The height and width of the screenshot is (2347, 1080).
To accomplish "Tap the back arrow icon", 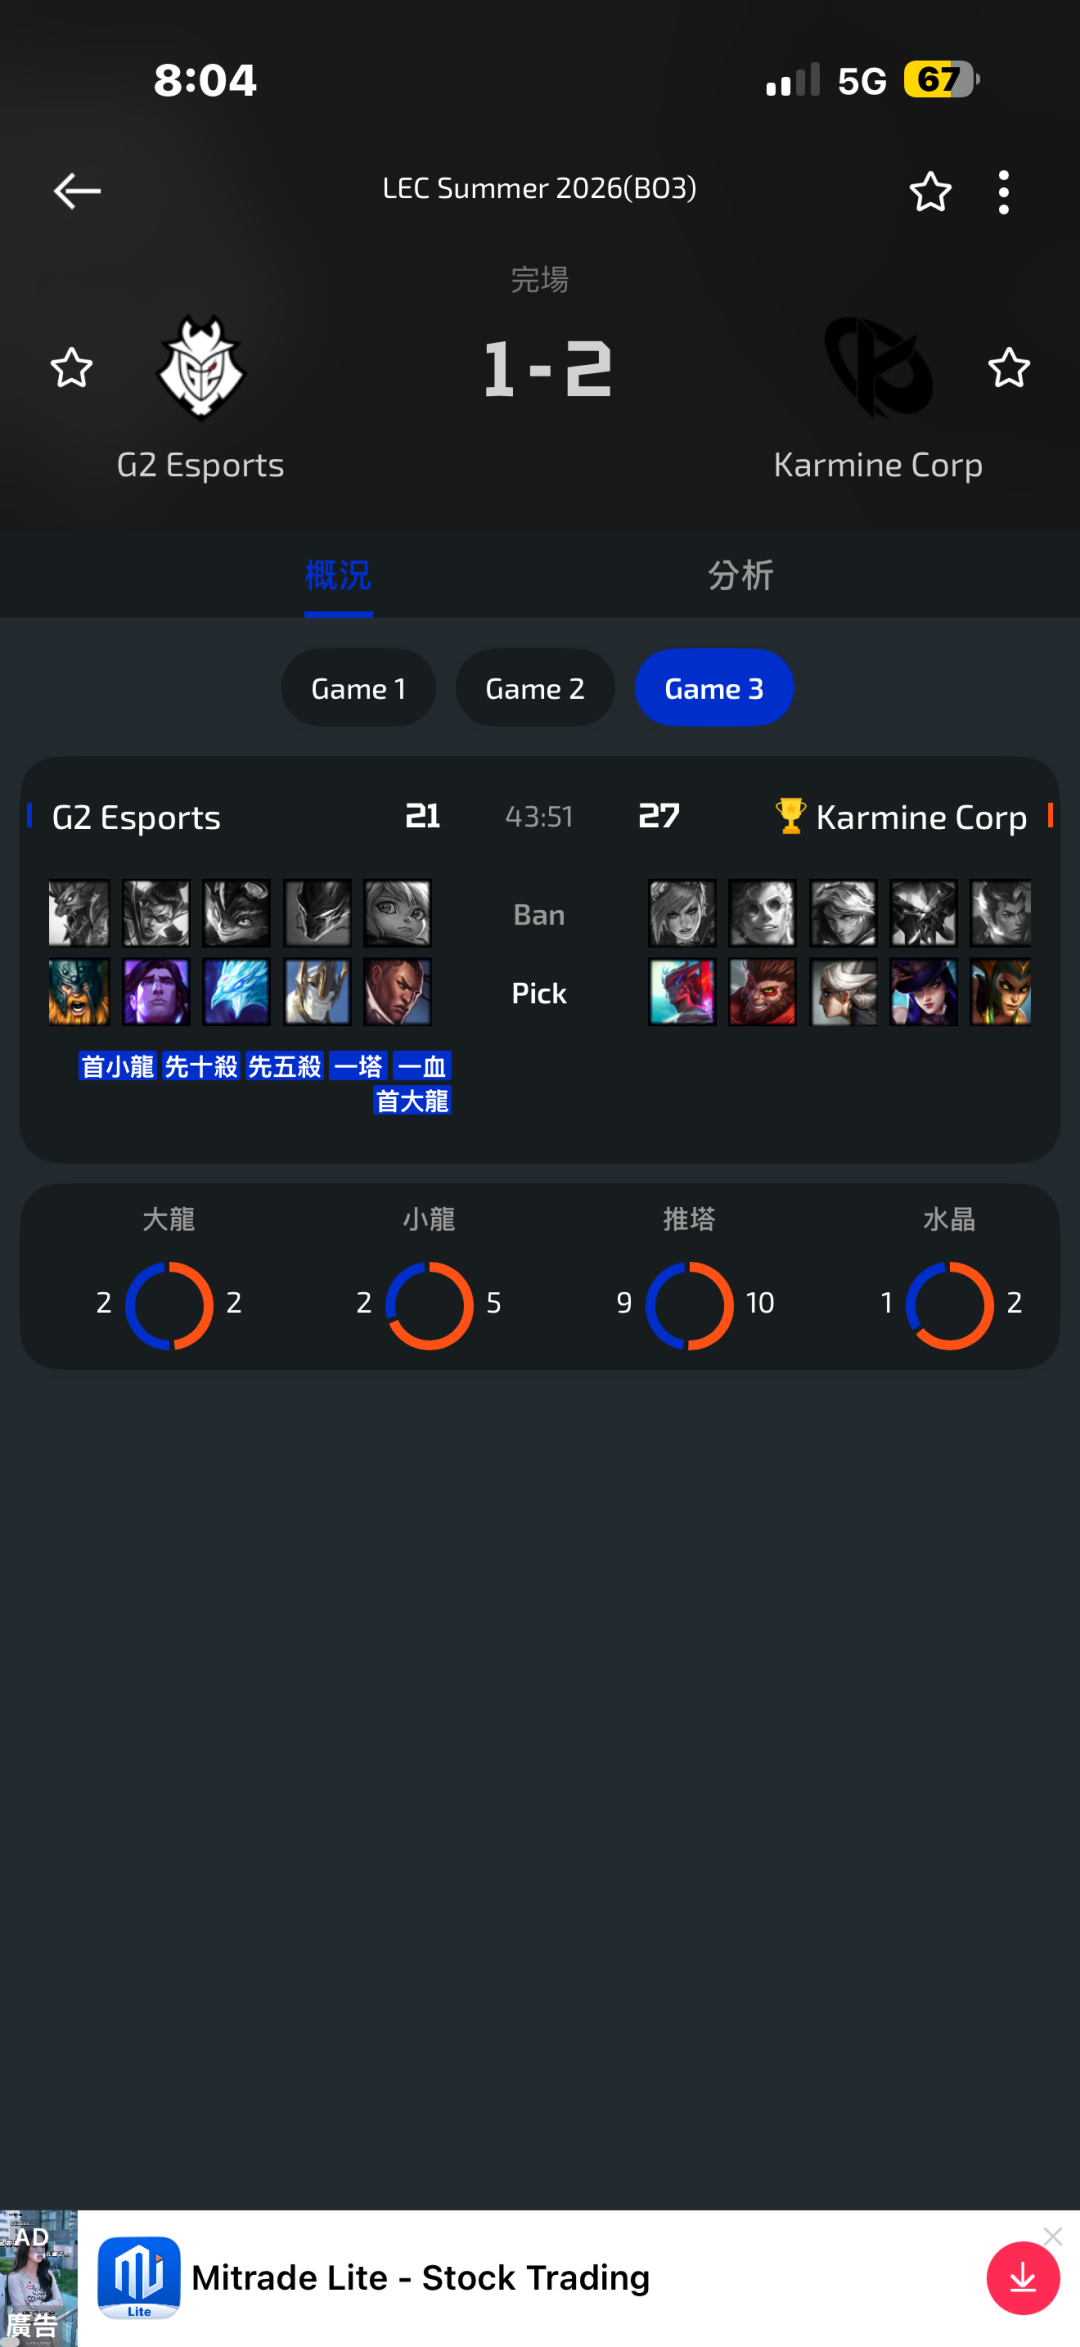I will [77, 191].
